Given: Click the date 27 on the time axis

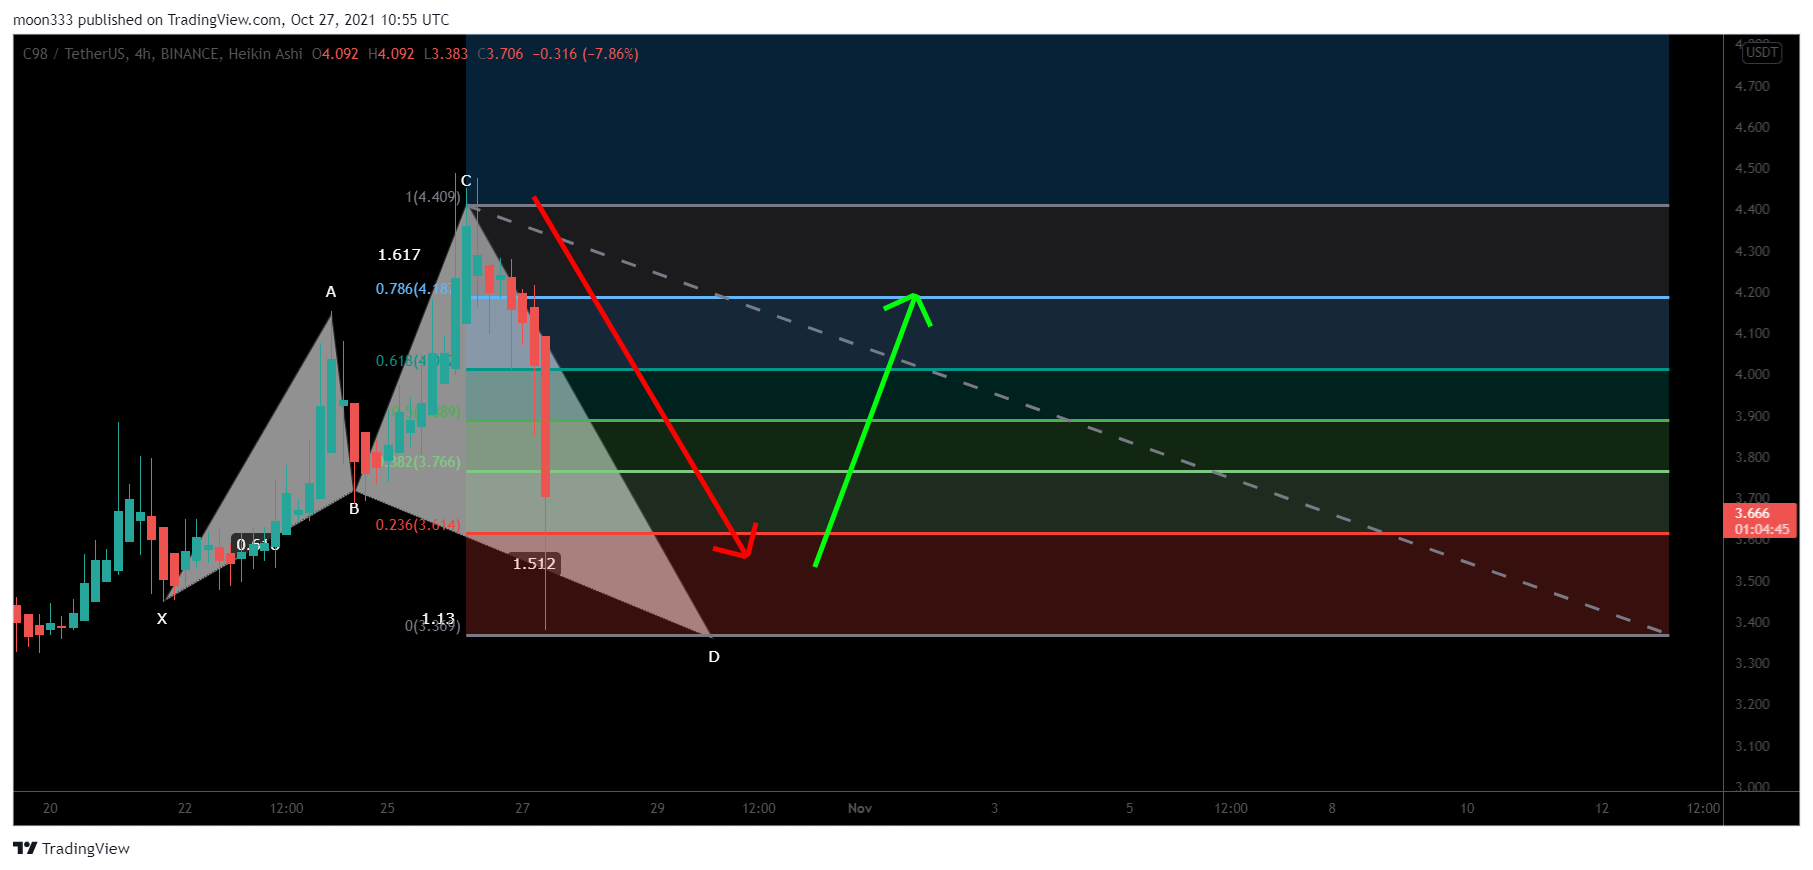Looking at the screenshot, I should pyautogui.click(x=522, y=808).
